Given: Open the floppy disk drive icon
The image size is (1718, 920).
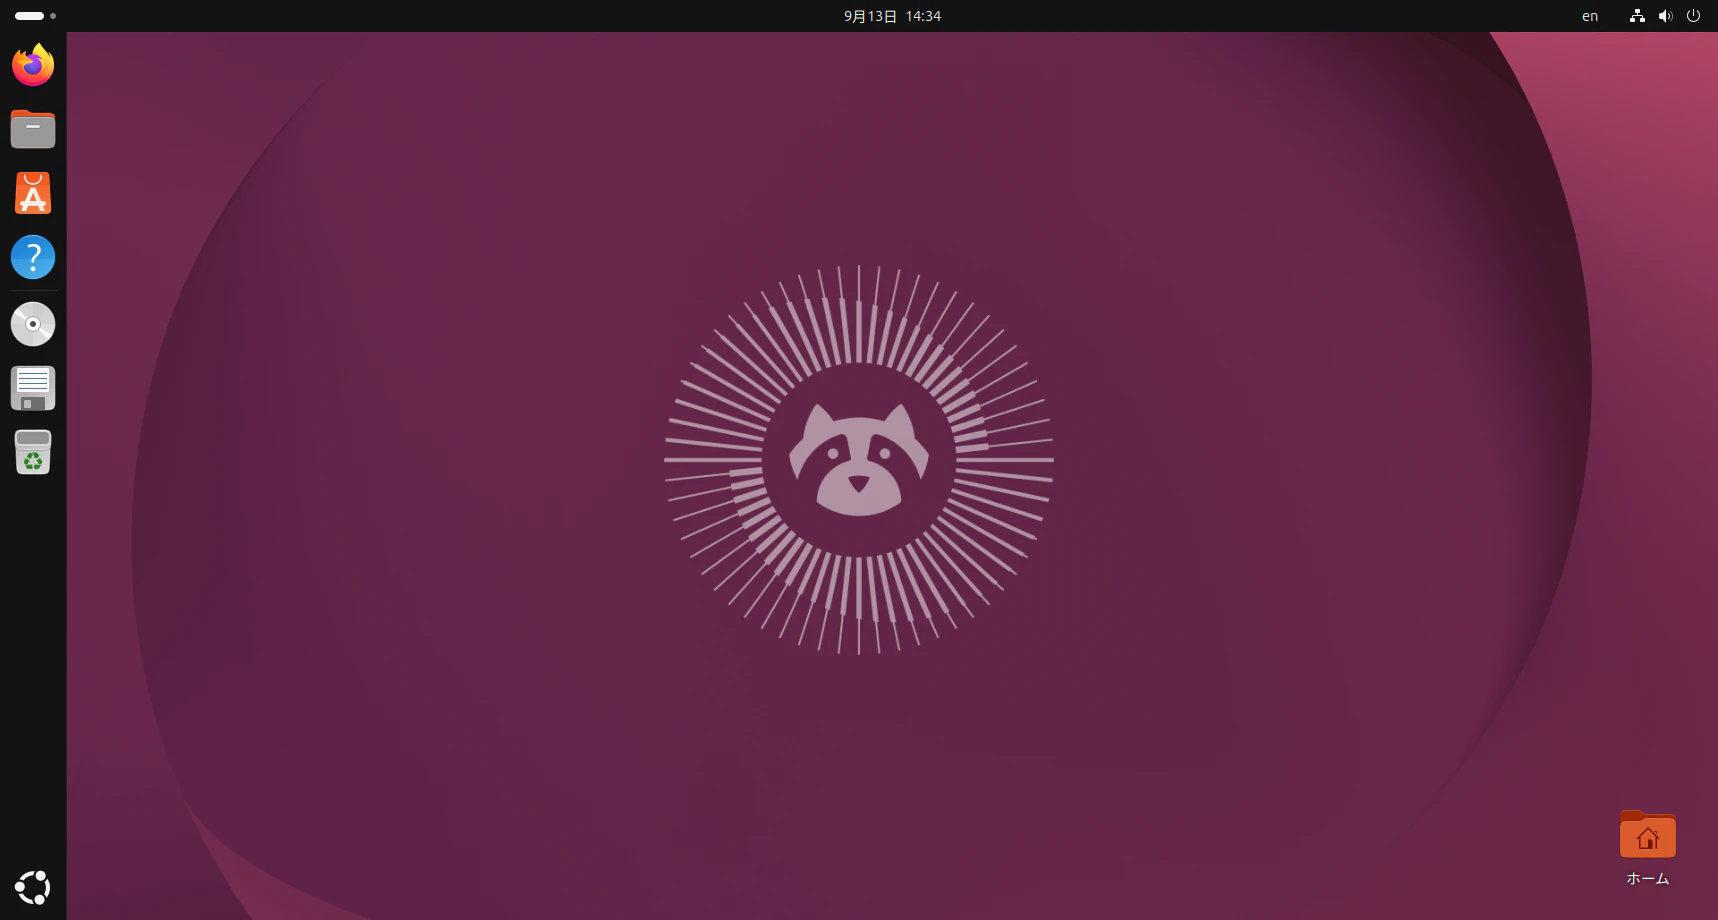Looking at the screenshot, I should [x=33, y=388].
